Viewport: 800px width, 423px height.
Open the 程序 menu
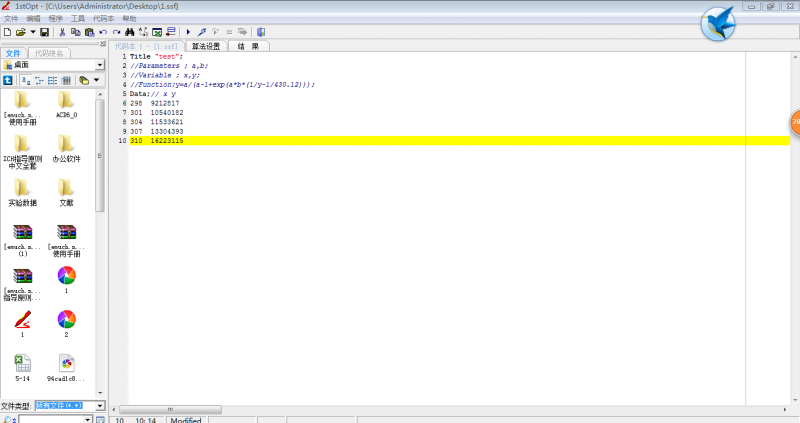point(55,18)
